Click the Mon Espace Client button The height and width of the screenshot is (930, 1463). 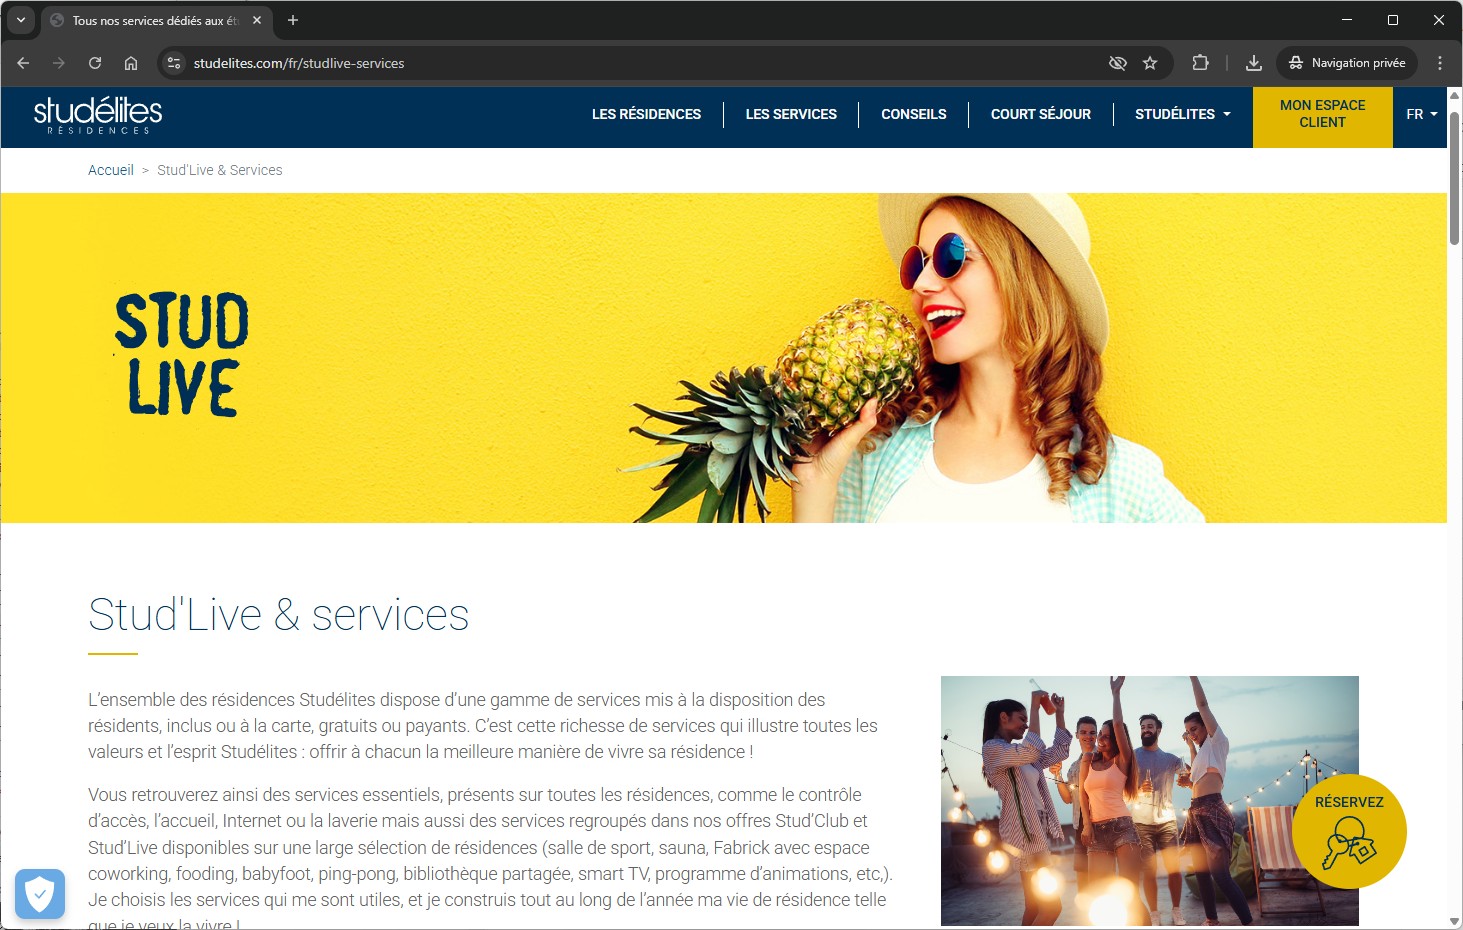[x=1322, y=114]
